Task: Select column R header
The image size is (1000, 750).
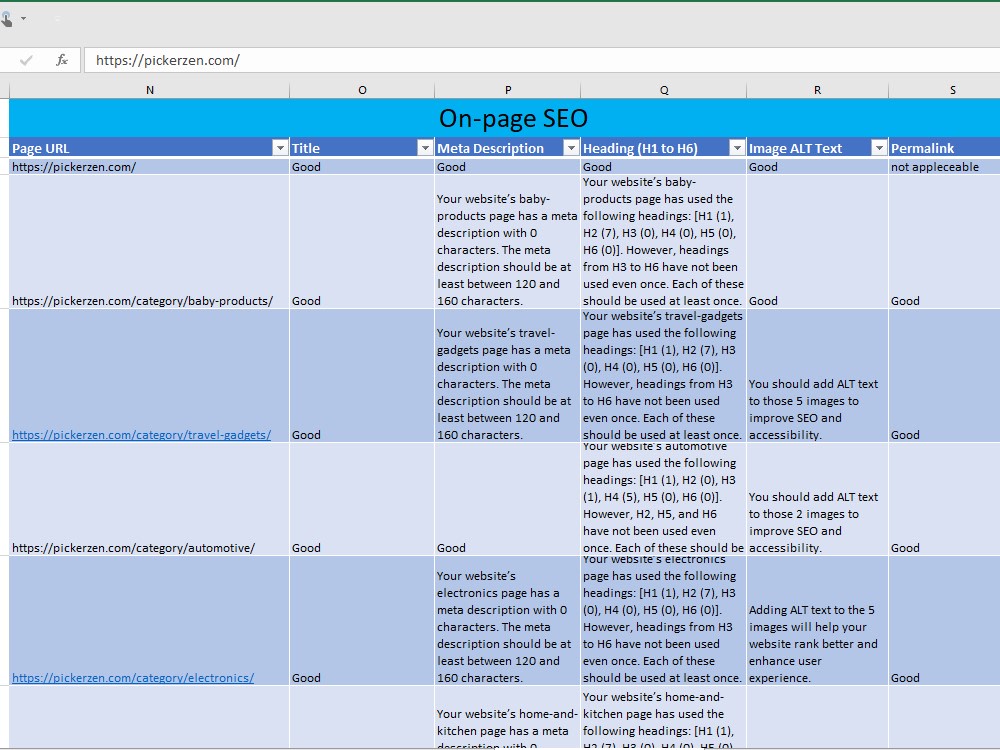Action: (817, 90)
